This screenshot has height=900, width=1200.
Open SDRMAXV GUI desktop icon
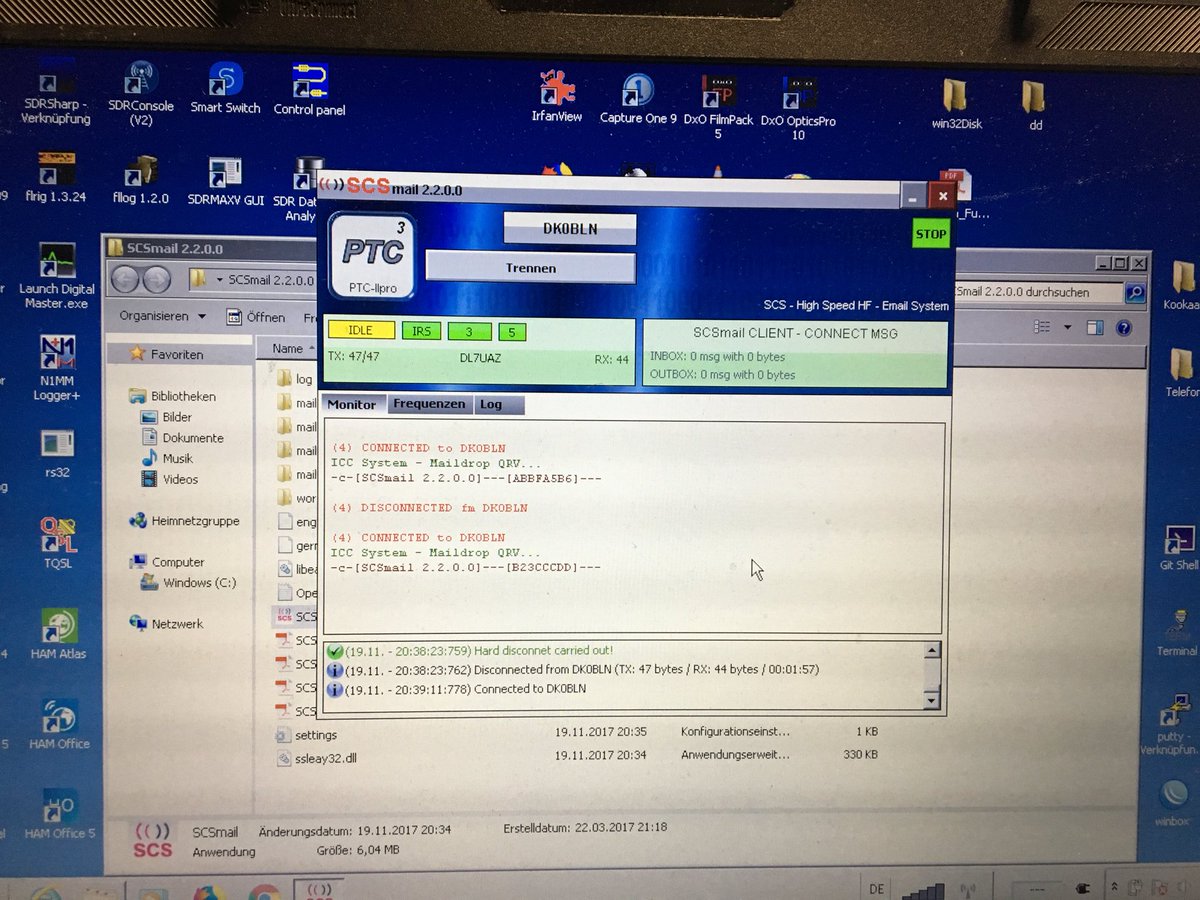tap(226, 182)
